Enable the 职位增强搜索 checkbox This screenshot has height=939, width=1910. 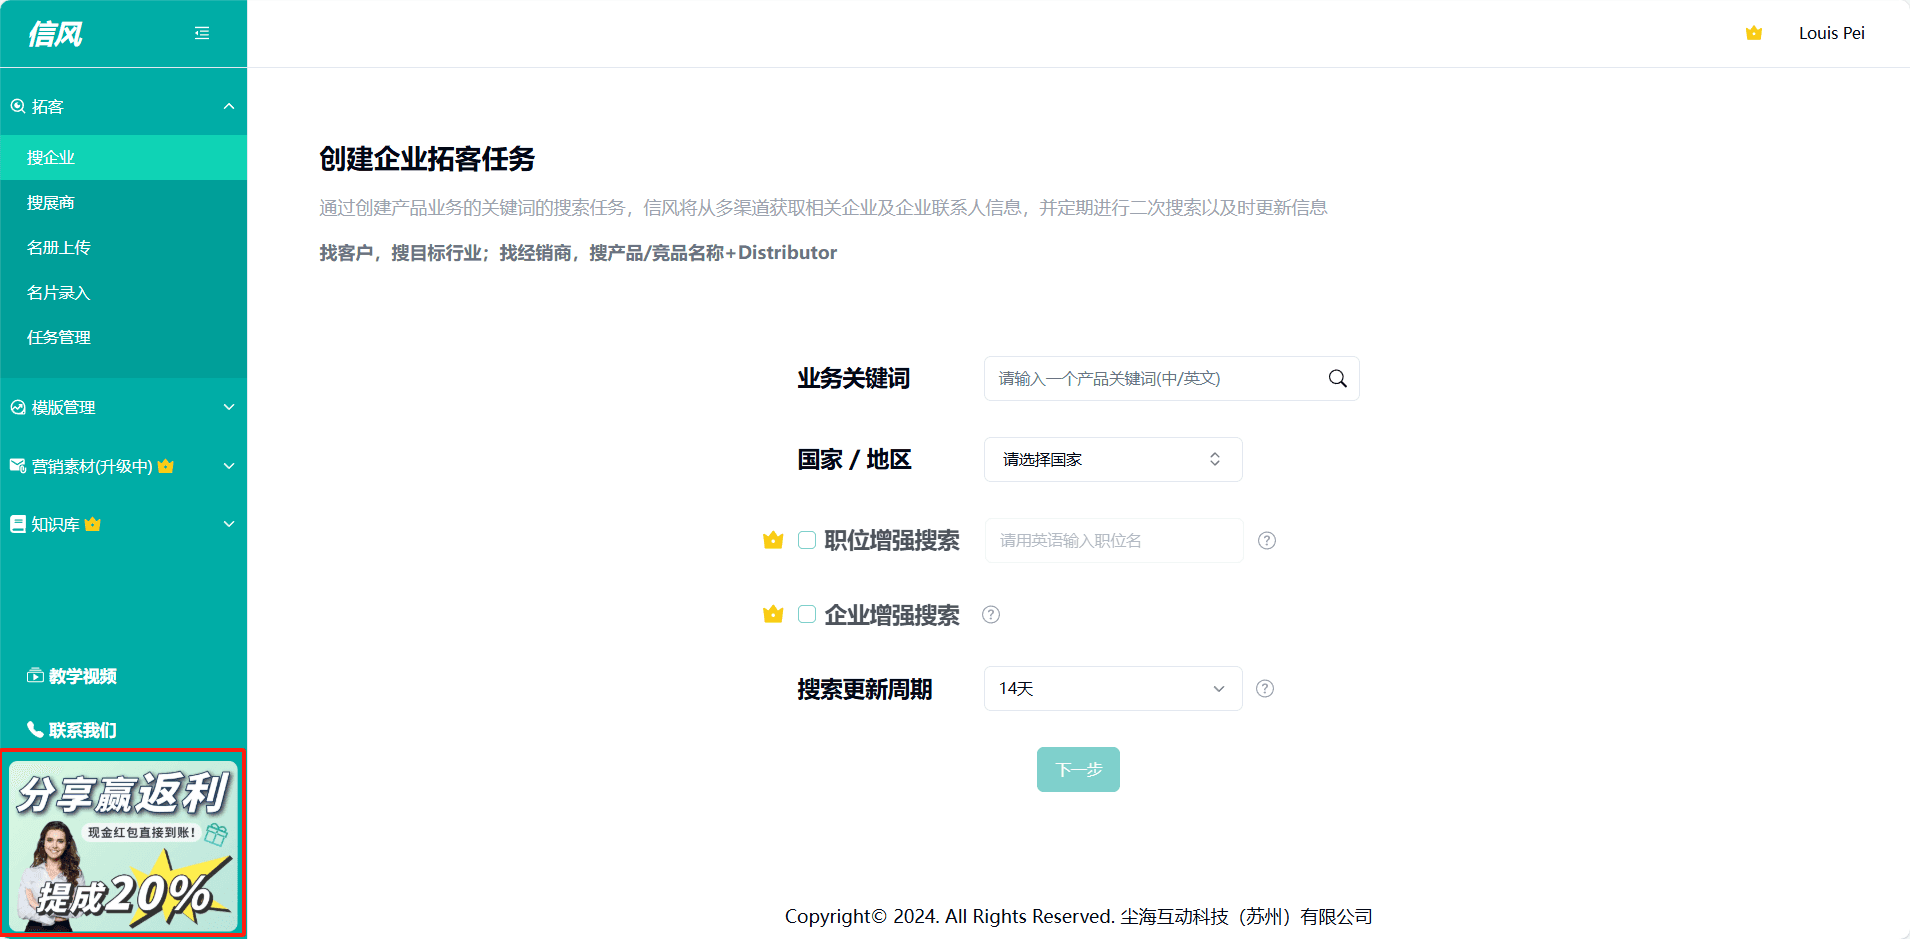click(x=807, y=540)
